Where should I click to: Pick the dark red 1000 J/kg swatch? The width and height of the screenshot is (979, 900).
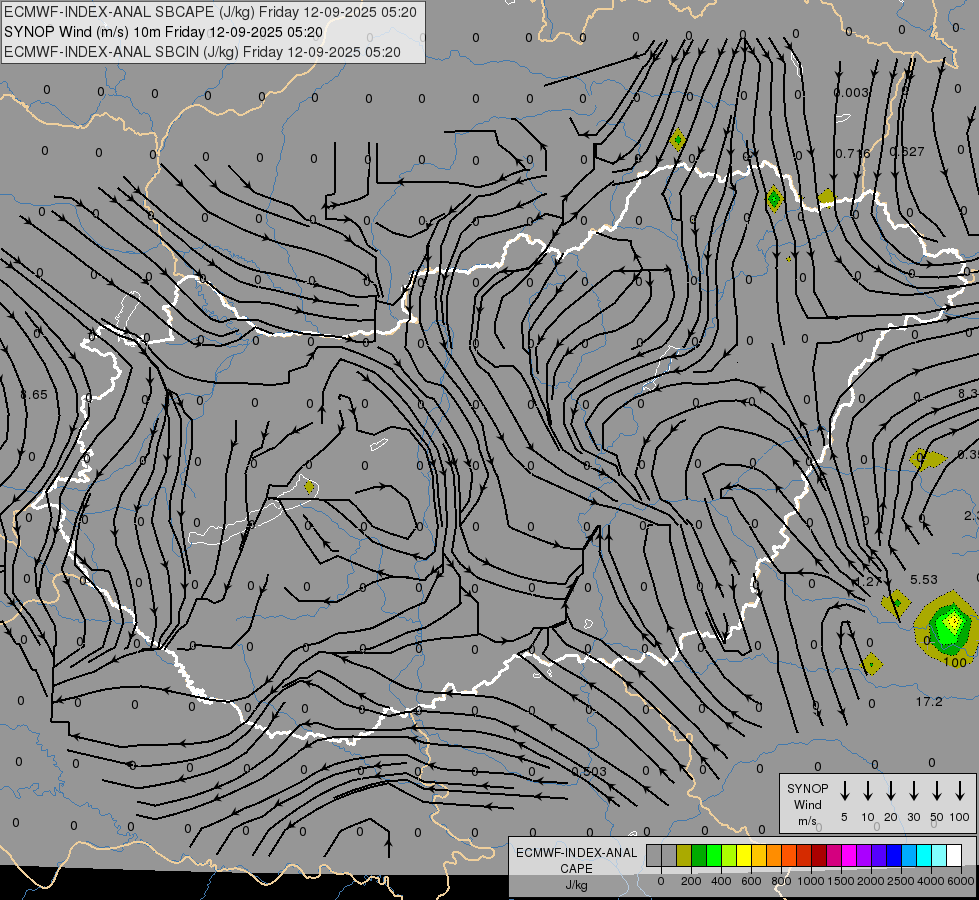coord(820,856)
